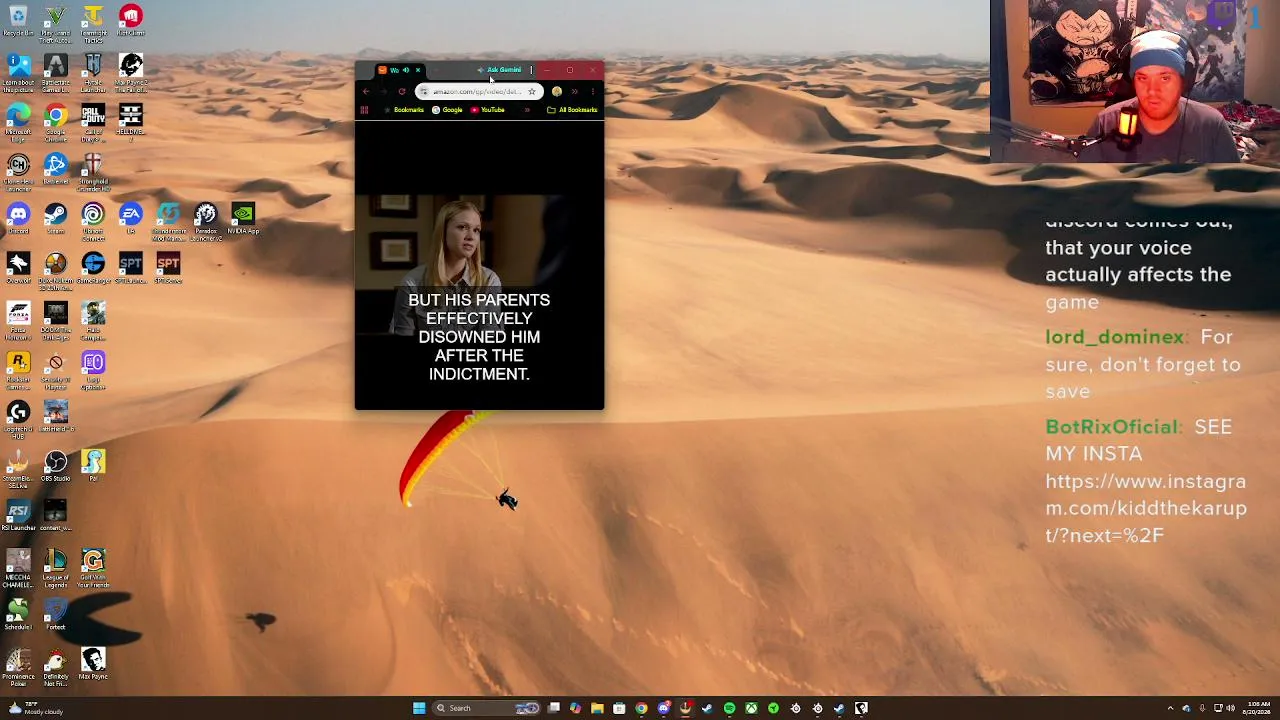1280x720 pixels.
Task: Expand the hidden toolbar items chevron
Action: [574, 91]
